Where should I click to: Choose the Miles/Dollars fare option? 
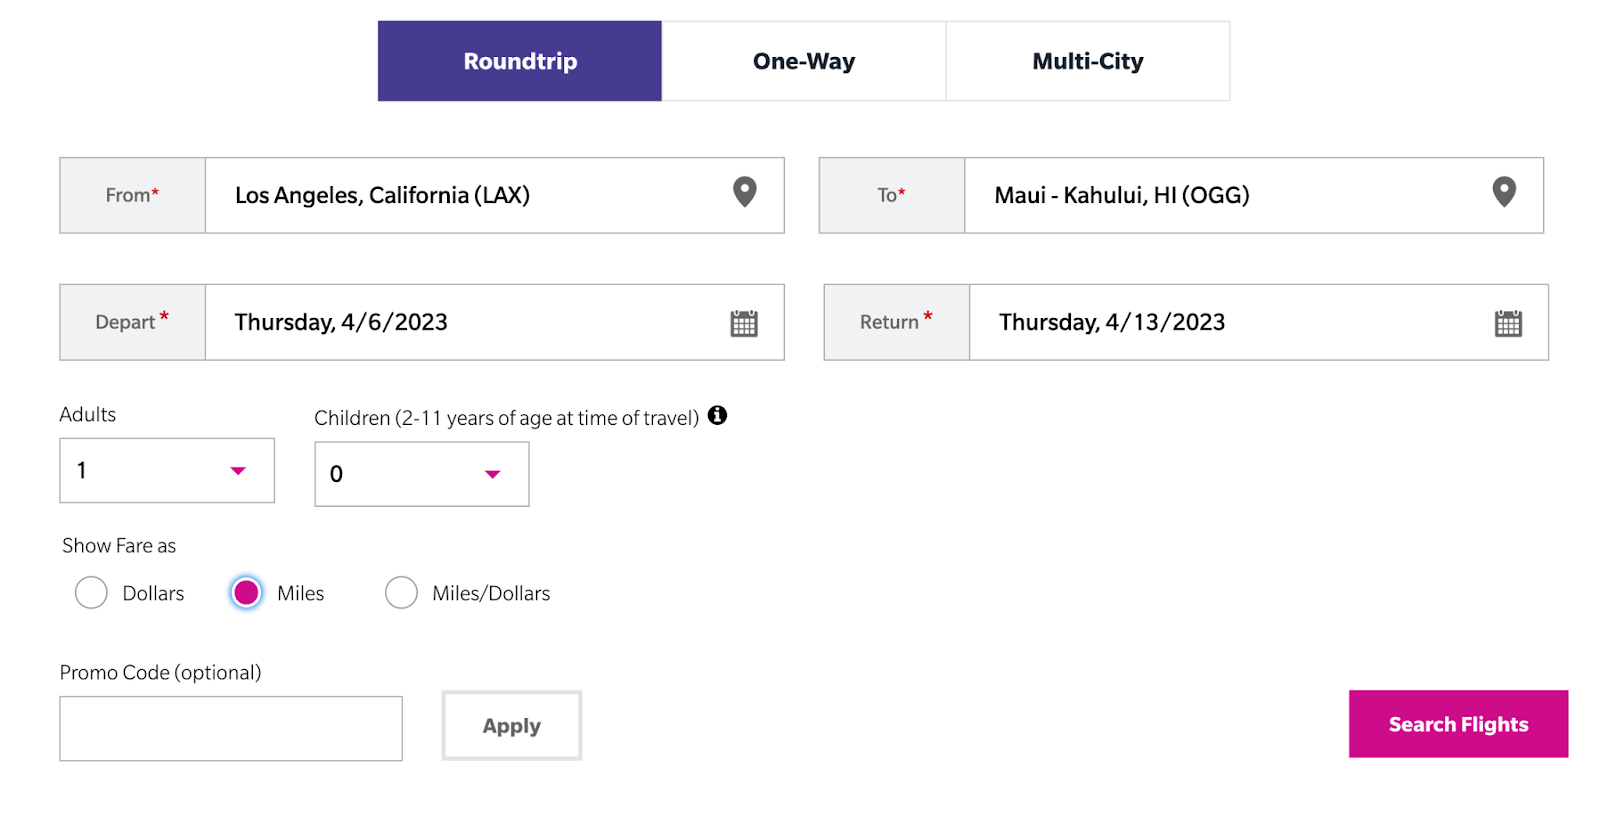(401, 592)
